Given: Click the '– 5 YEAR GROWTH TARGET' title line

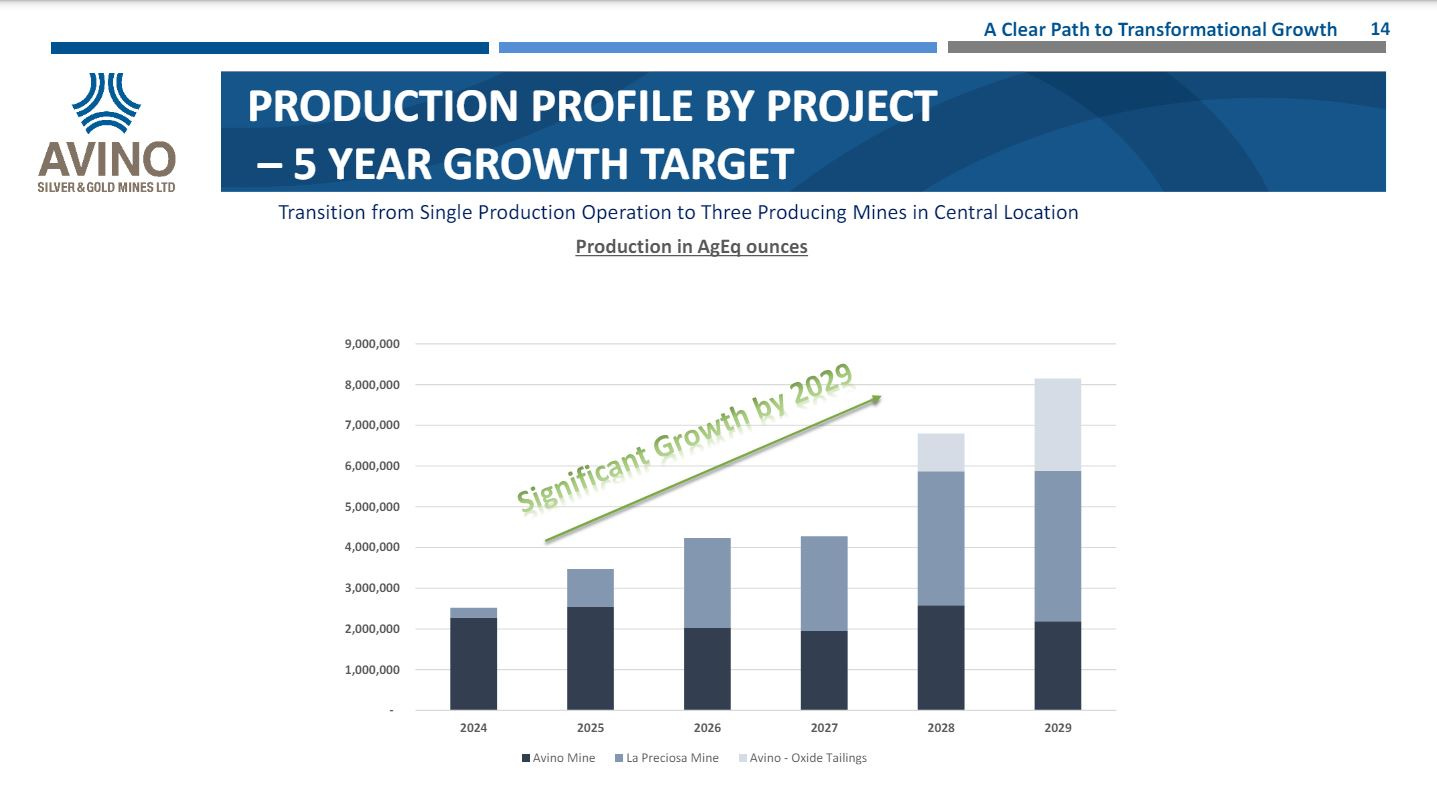Looking at the screenshot, I should click(525, 165).
